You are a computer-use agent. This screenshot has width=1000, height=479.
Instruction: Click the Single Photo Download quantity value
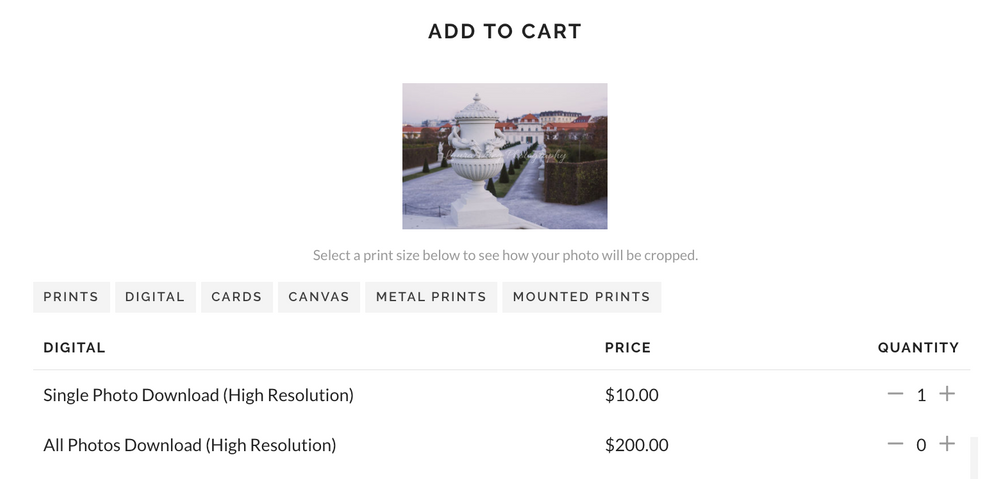[921, 395]
